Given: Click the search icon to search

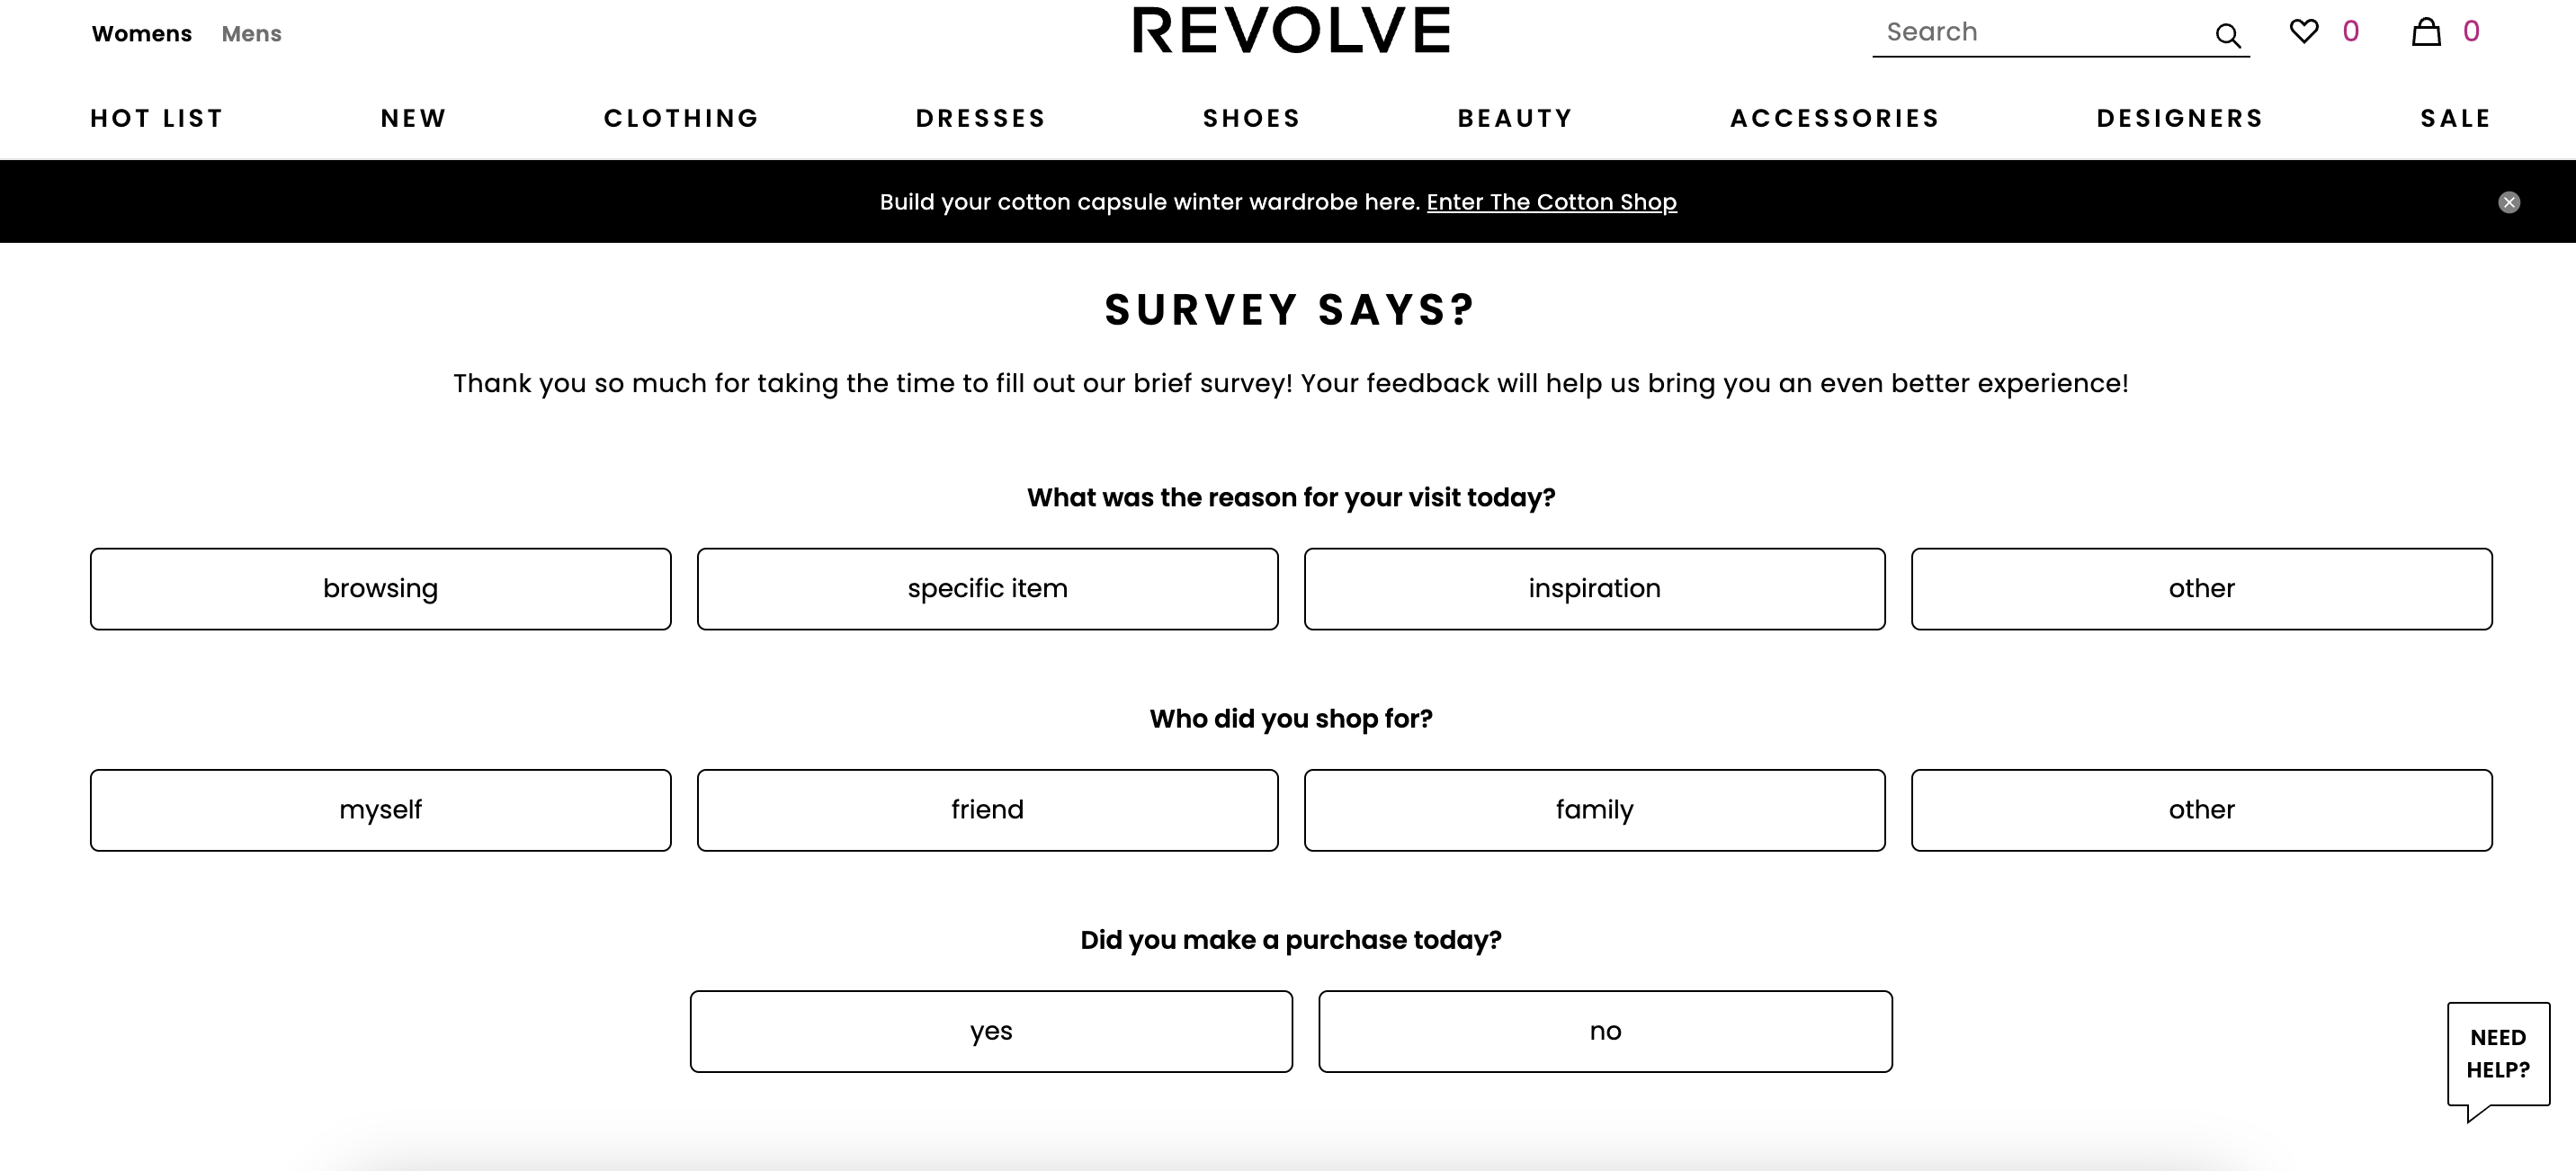Looking at the screenshot, I should pyautogui.click(x=2230, y=33).
